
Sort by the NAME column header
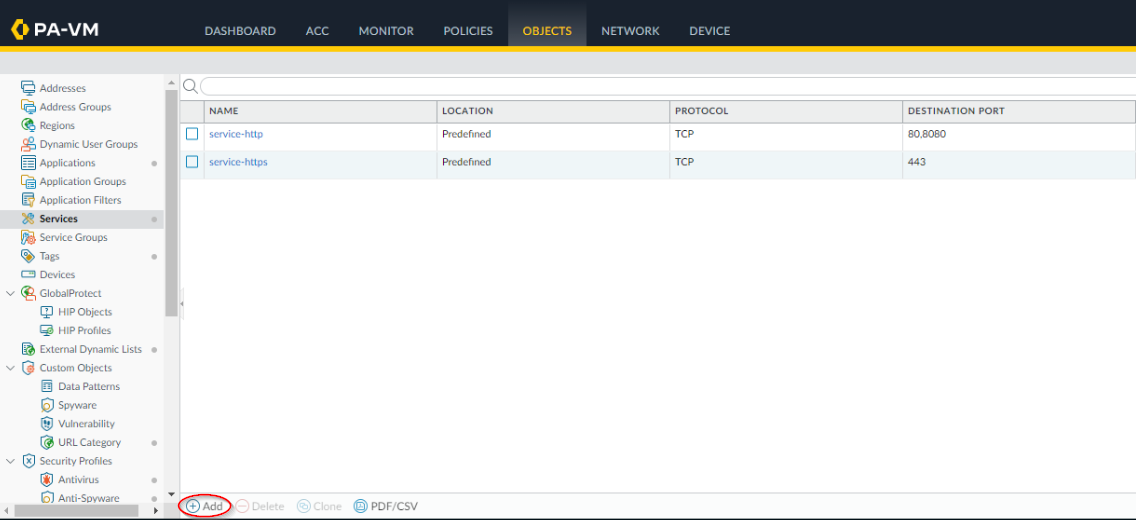320,111
